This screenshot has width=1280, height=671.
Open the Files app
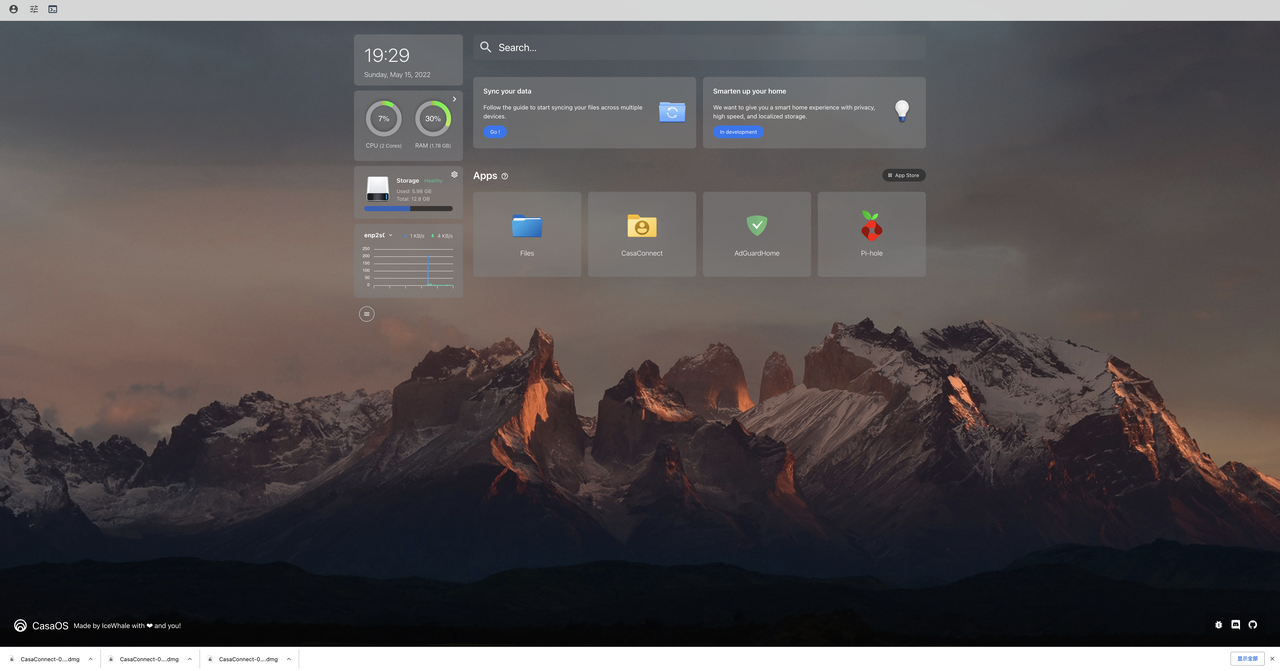527,234
